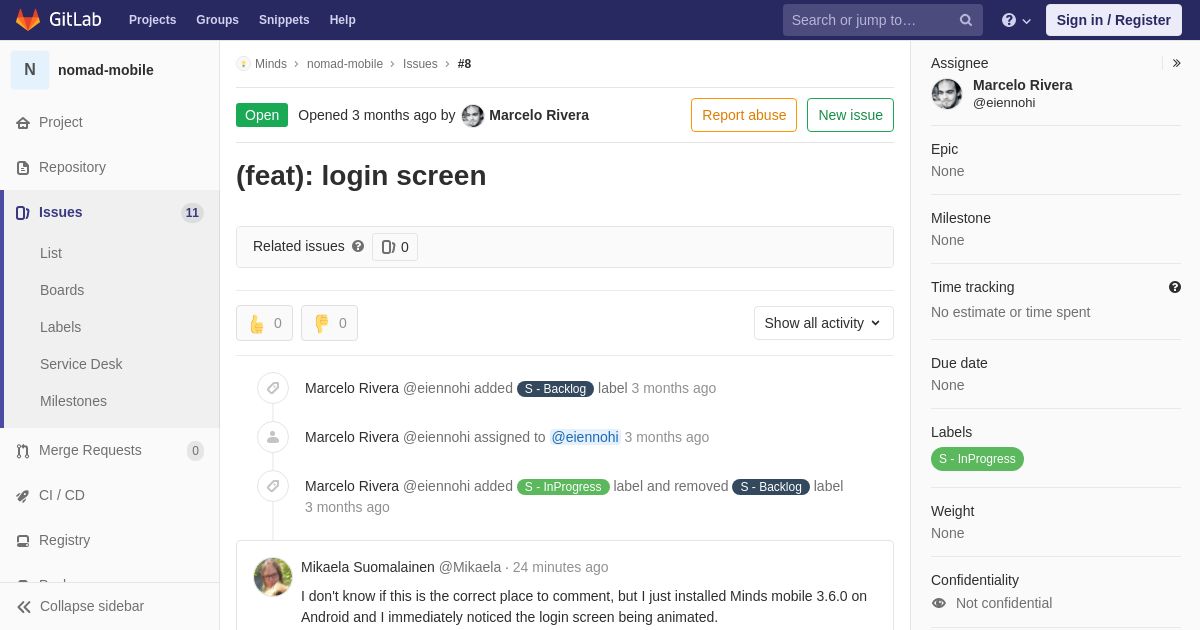
Task: Select Boards under Issues
Action: coord(62,290)
